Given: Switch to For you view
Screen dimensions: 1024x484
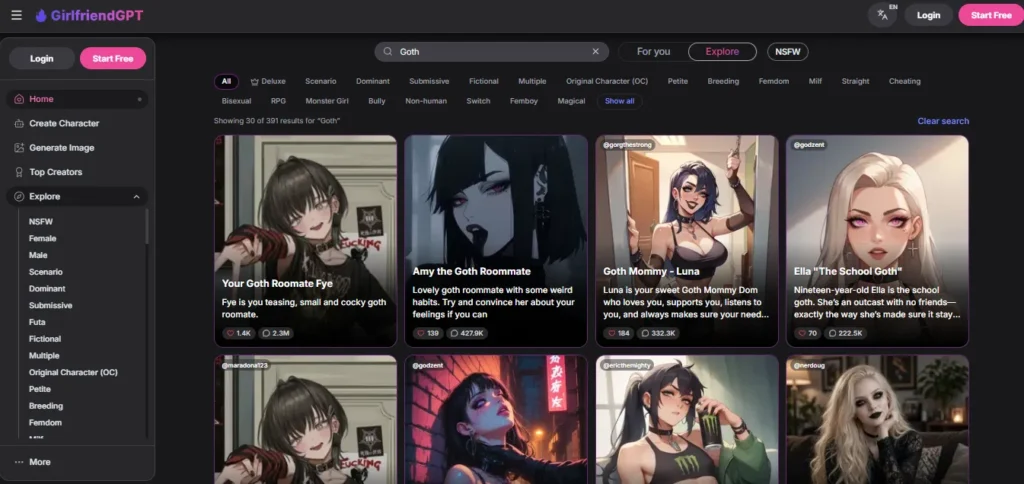Looking at the screenshot, I should pyautogui.click(x=653, y=52).
